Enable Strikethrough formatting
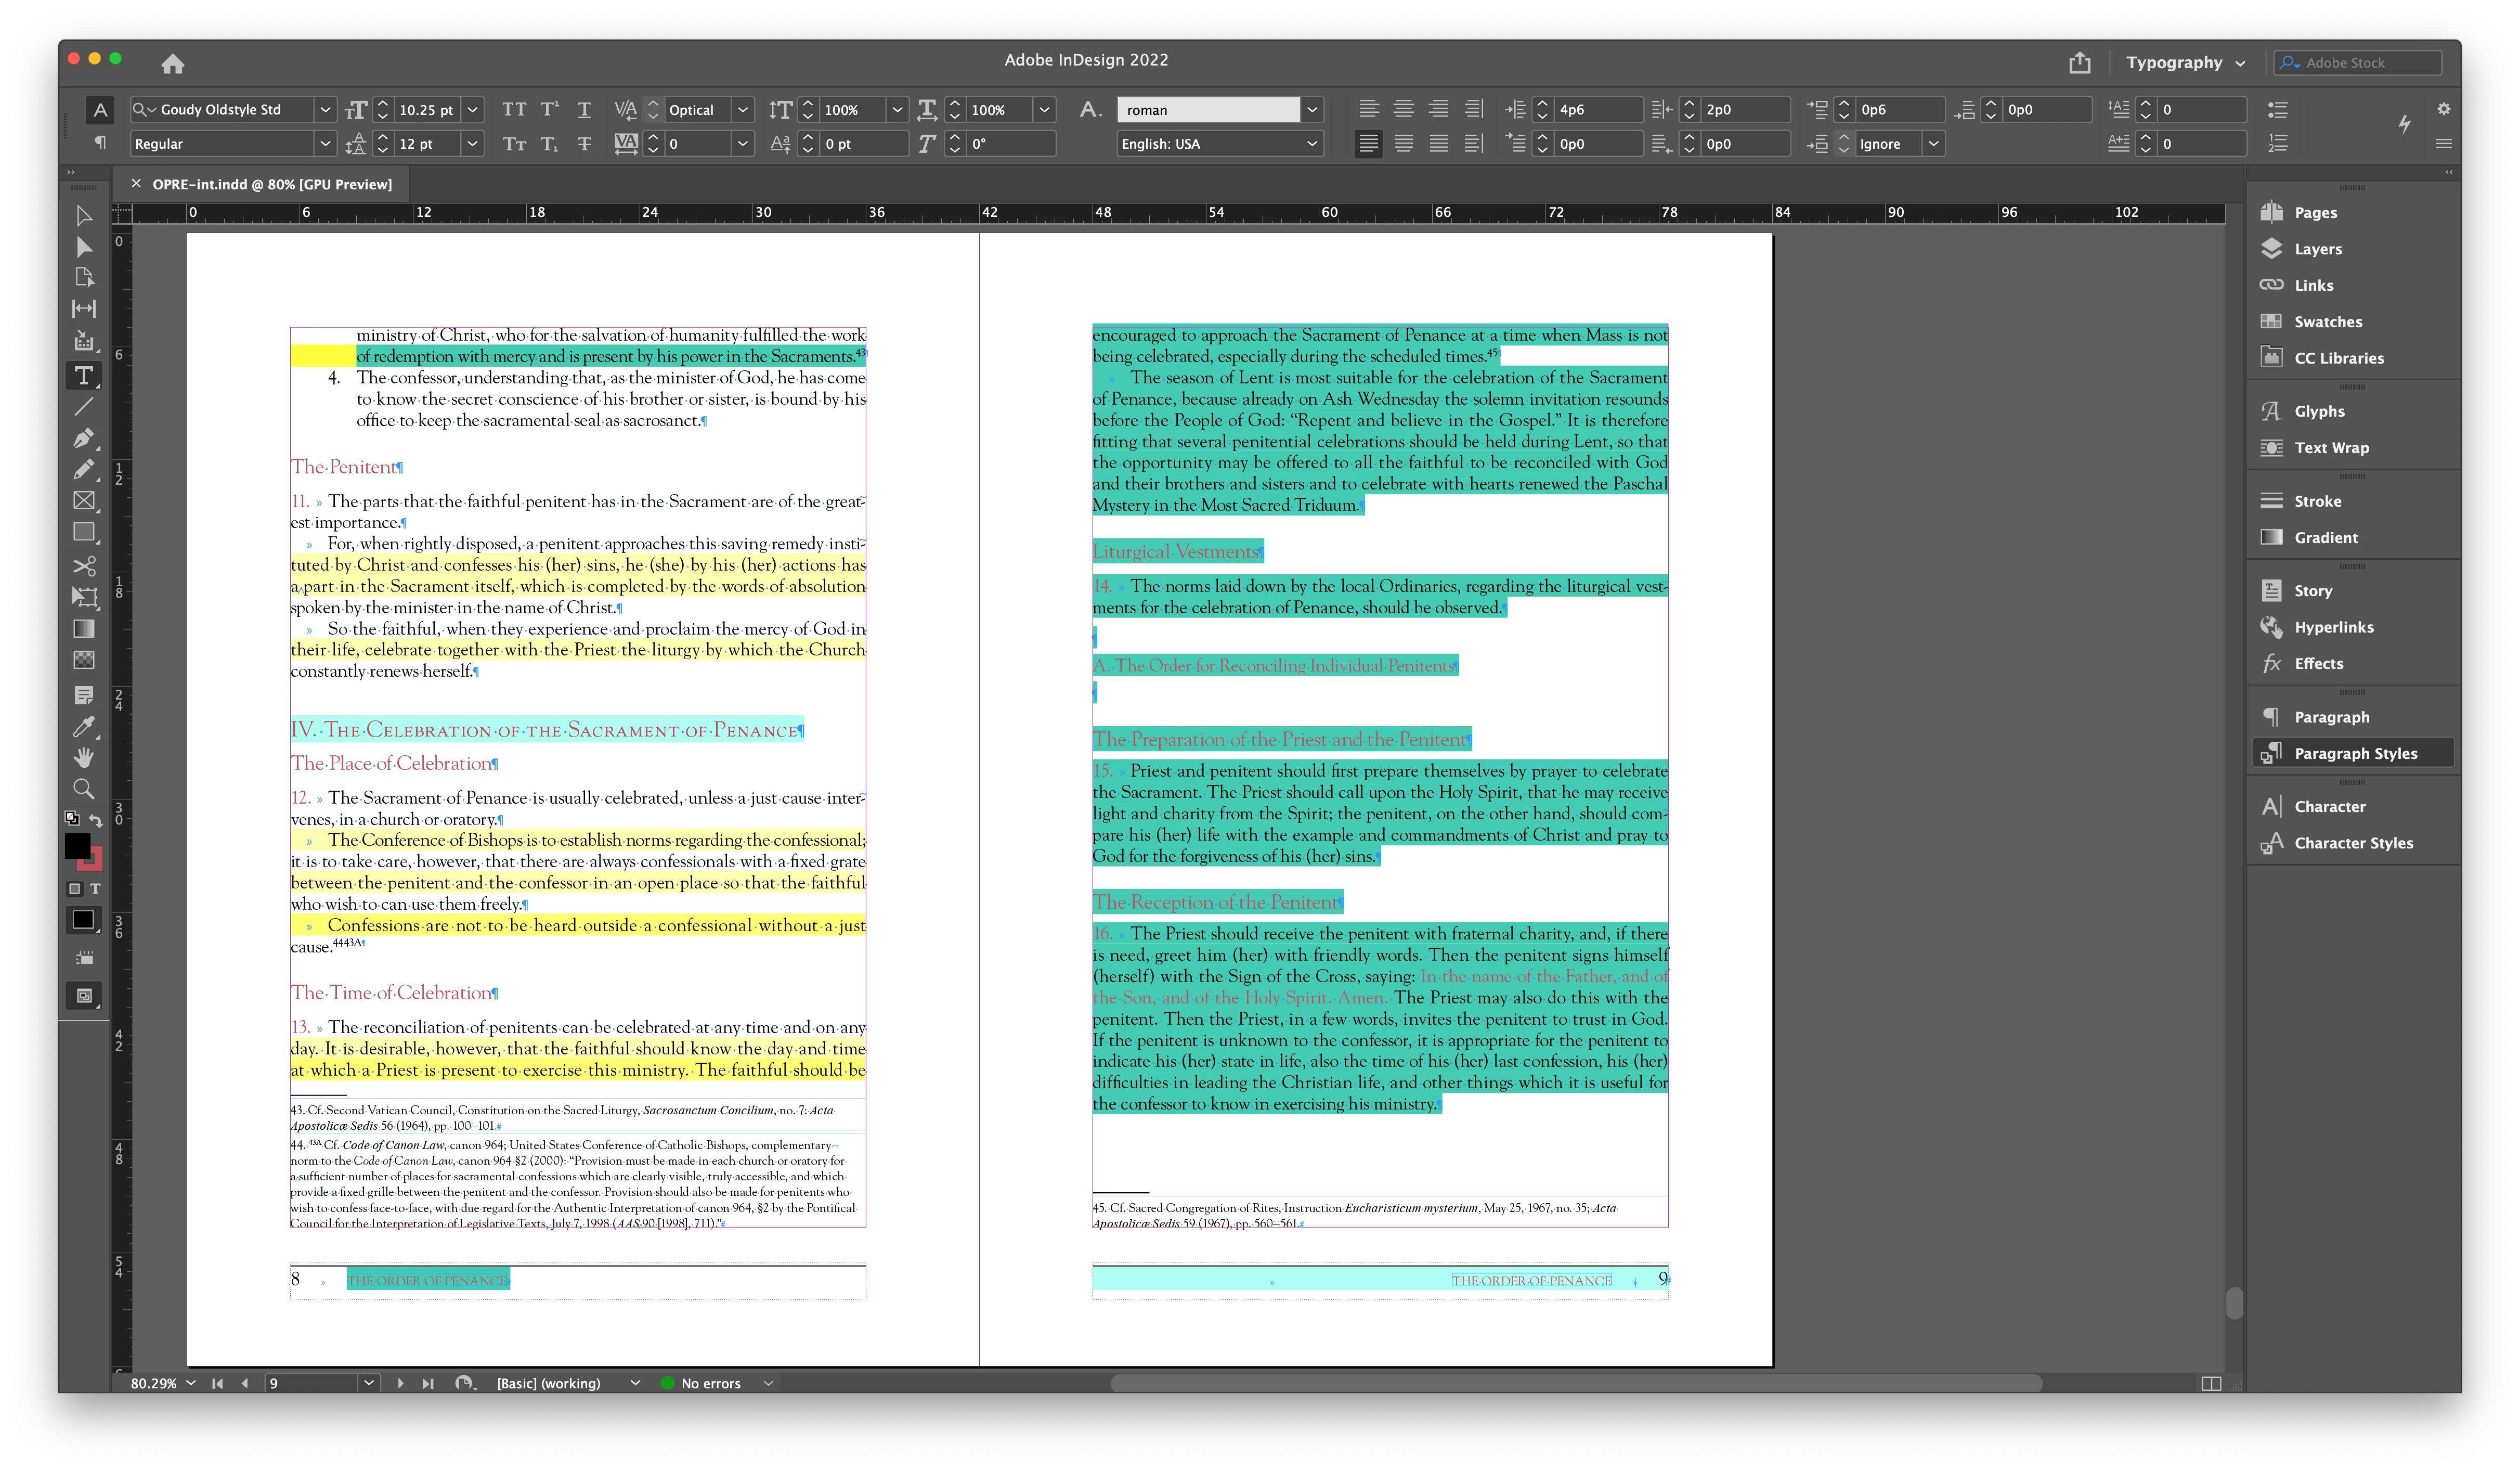This screenshot has height=1470, width=2520. pyautogui.click(x=585, y=144)
